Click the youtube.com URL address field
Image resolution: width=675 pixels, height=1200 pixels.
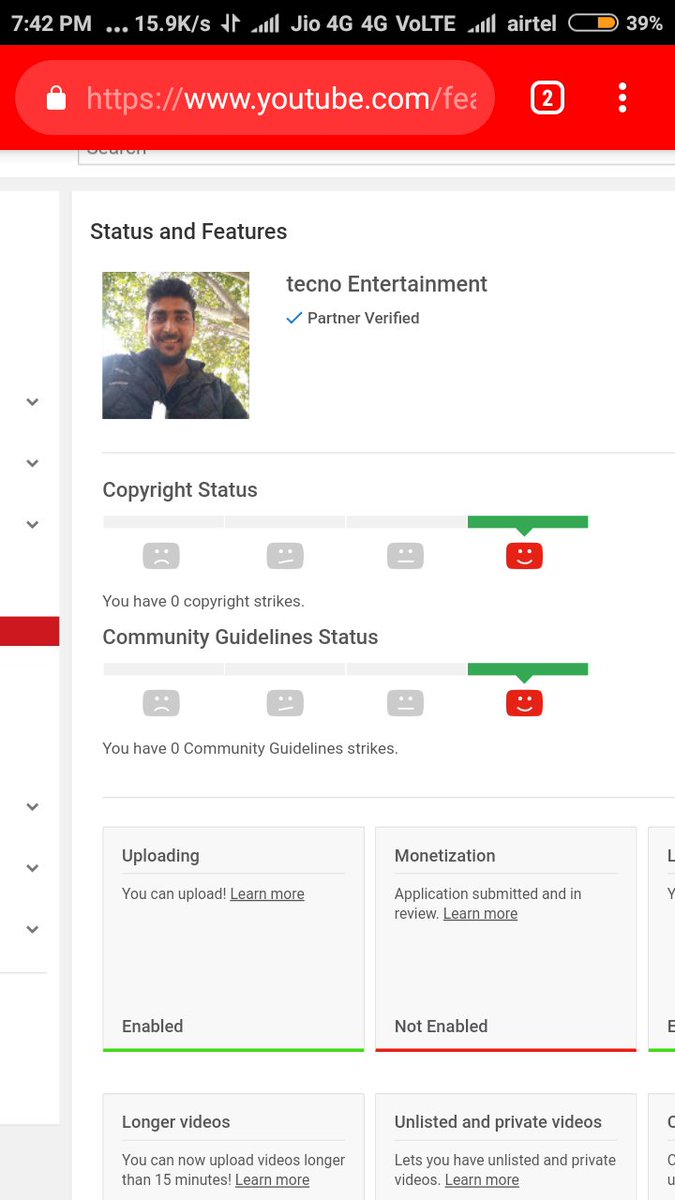pyautogui.click(x=255, y=98)
